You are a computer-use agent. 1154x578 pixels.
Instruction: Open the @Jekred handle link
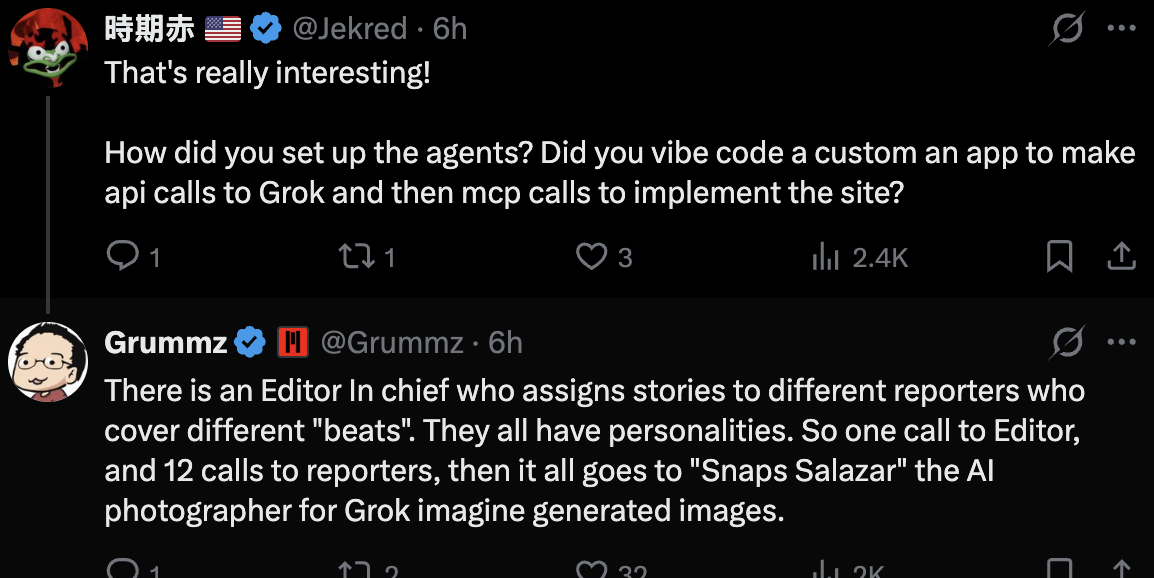pos(350,29)
